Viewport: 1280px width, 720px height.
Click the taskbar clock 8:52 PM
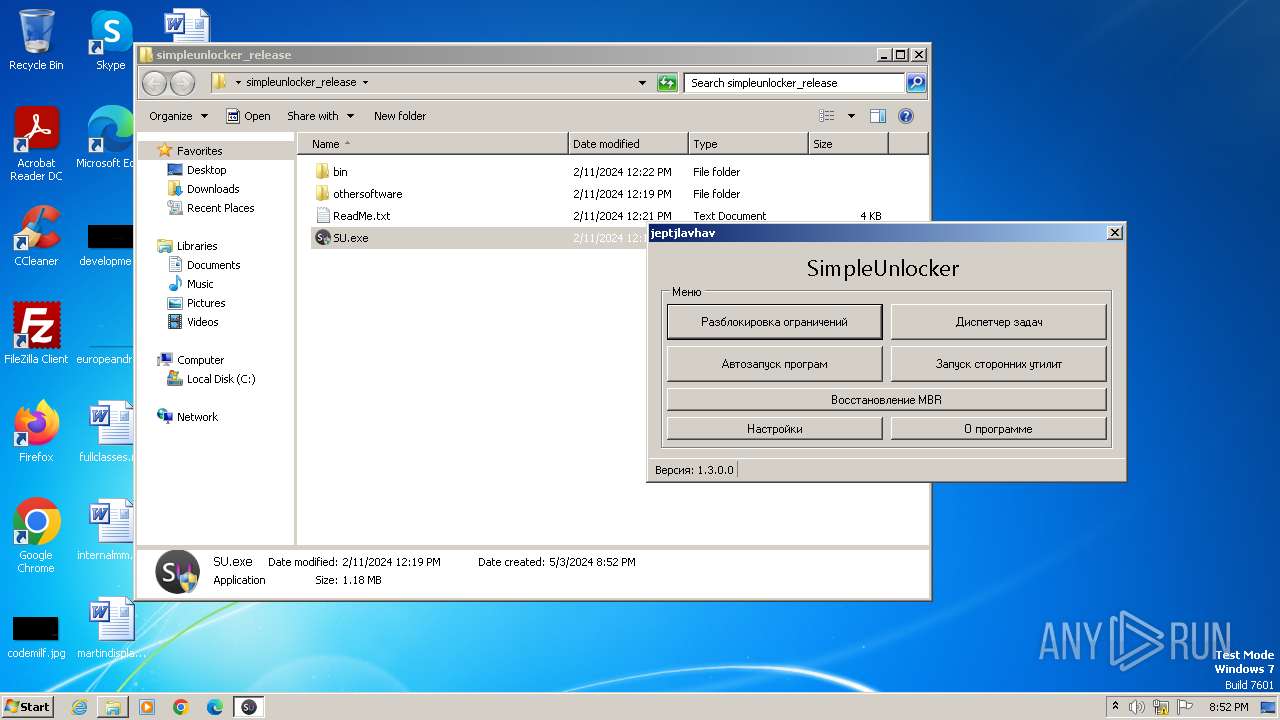tap(1229, 706)
